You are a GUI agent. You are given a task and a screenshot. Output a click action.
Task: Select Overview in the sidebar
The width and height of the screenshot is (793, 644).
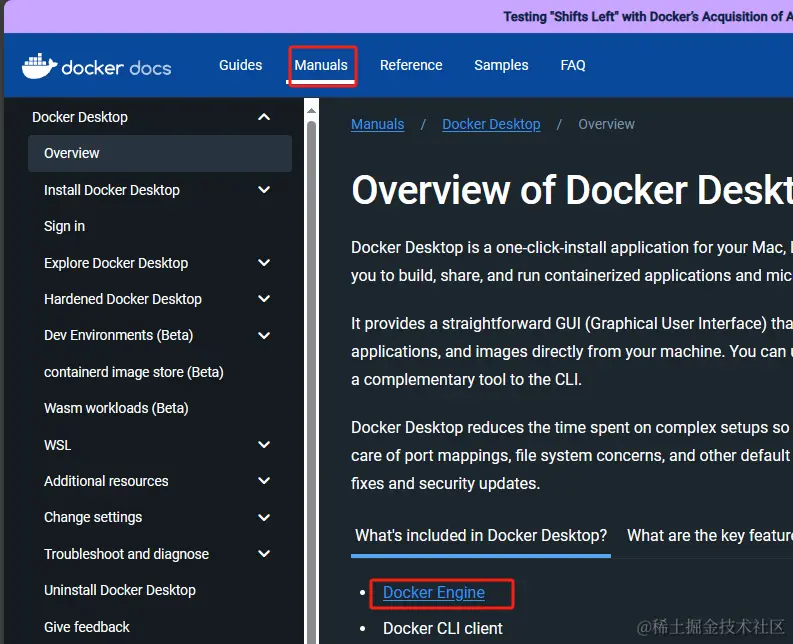click(x=160, y=153)
